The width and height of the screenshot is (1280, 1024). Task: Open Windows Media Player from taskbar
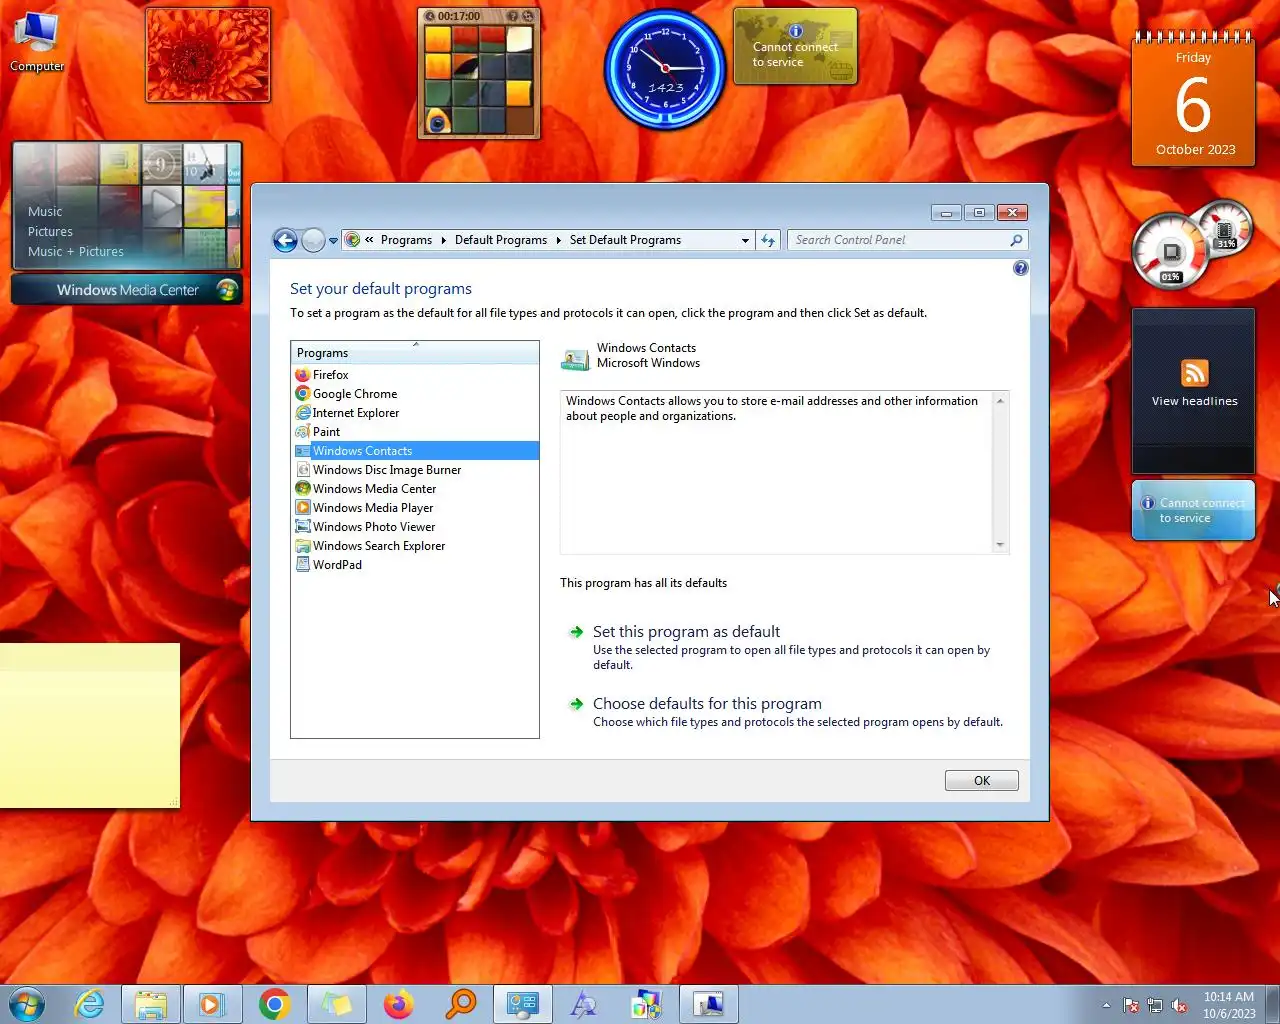pyautogui.click(x=212, y=1004)
